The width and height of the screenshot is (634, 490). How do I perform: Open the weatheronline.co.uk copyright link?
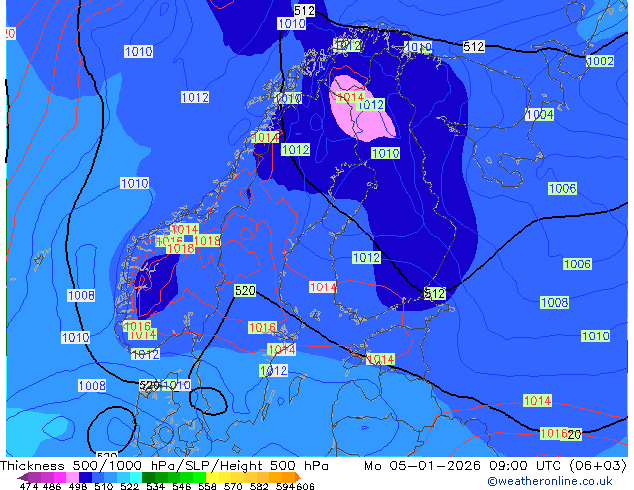click(x=550, y=481)
